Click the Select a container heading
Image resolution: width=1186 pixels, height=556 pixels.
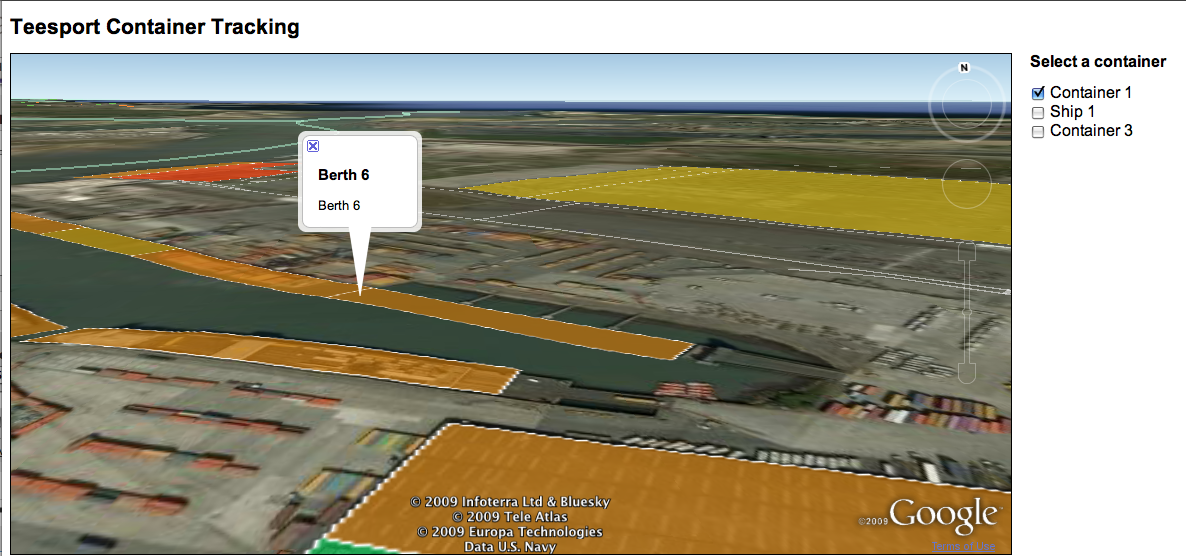pyautogui.click(x=1098, y=62)
